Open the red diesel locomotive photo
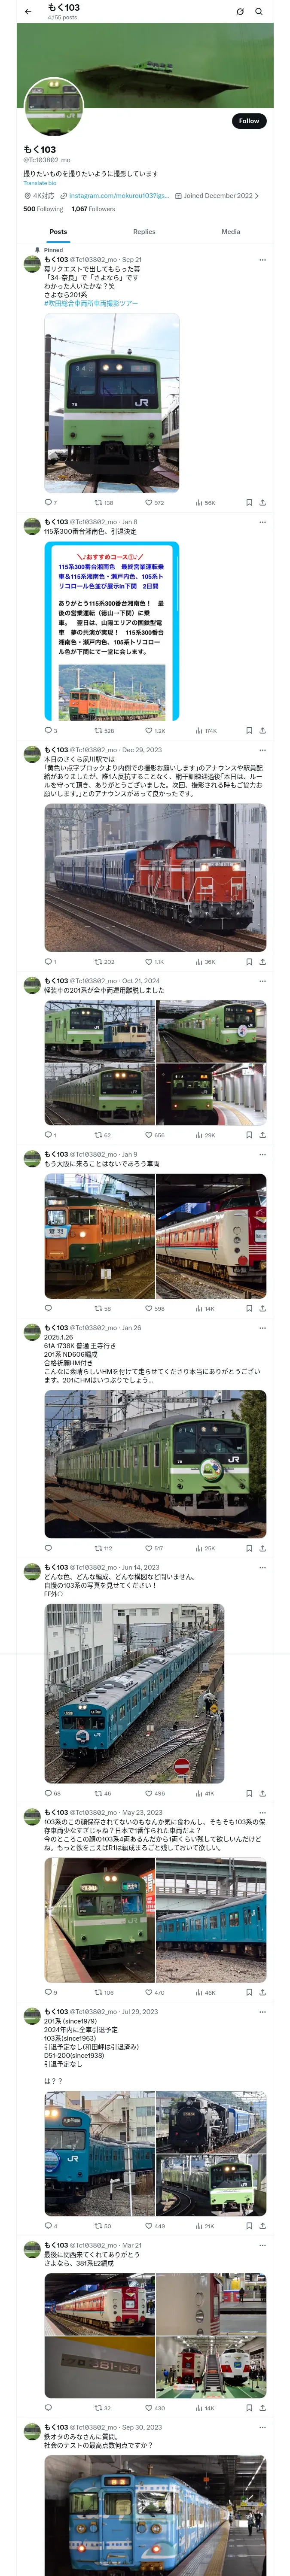 pos(155,877)
